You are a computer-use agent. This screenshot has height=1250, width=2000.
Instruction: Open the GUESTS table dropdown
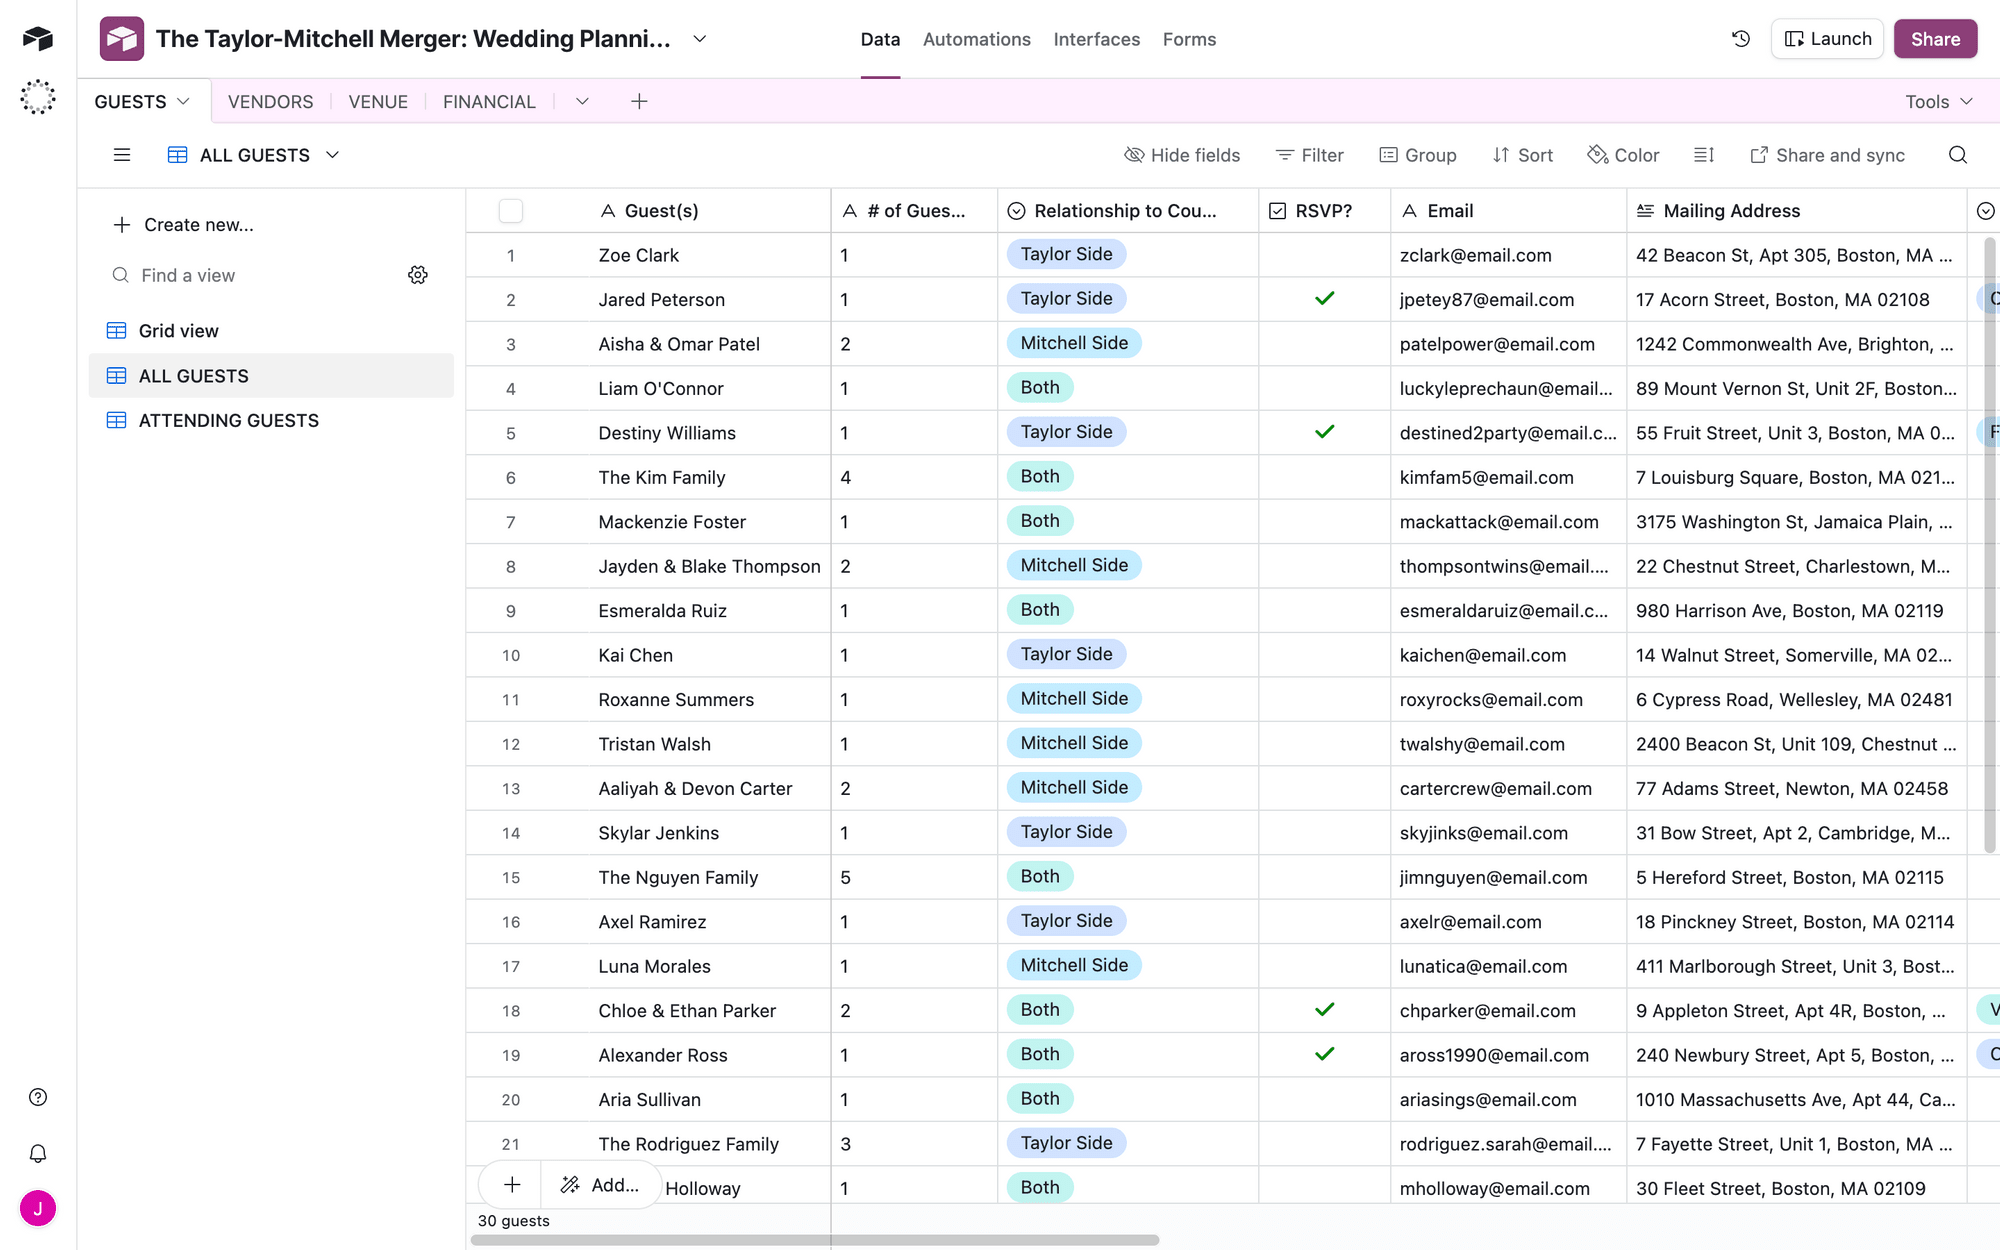tap(183, 101)
